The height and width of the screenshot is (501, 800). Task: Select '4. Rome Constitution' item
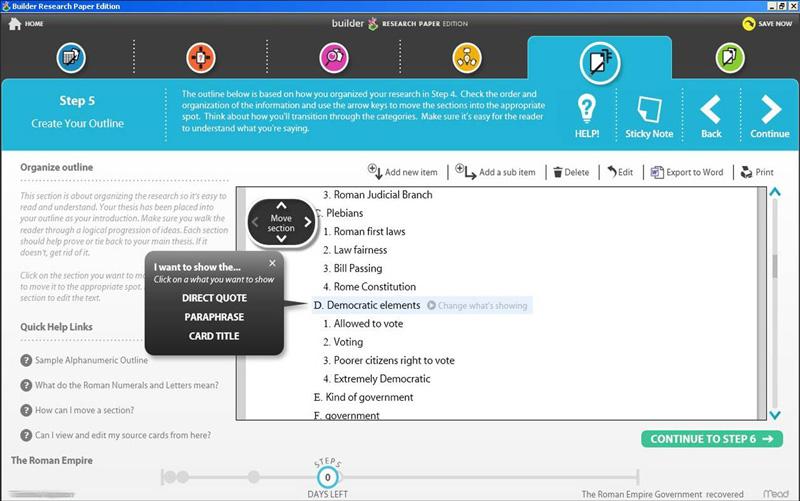(x=369, y=287)
